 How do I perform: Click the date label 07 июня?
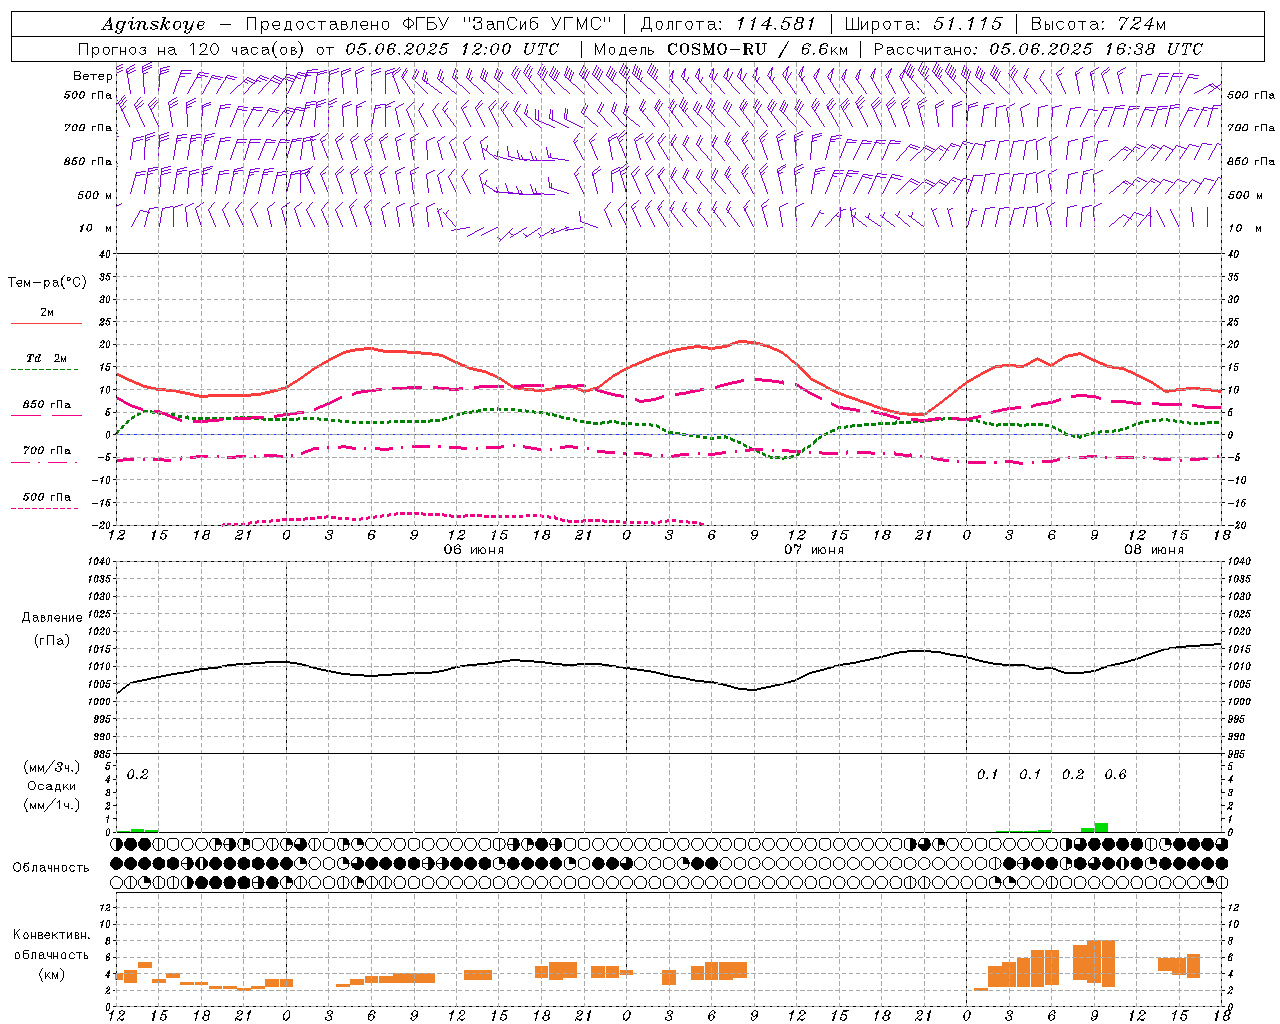813,550
